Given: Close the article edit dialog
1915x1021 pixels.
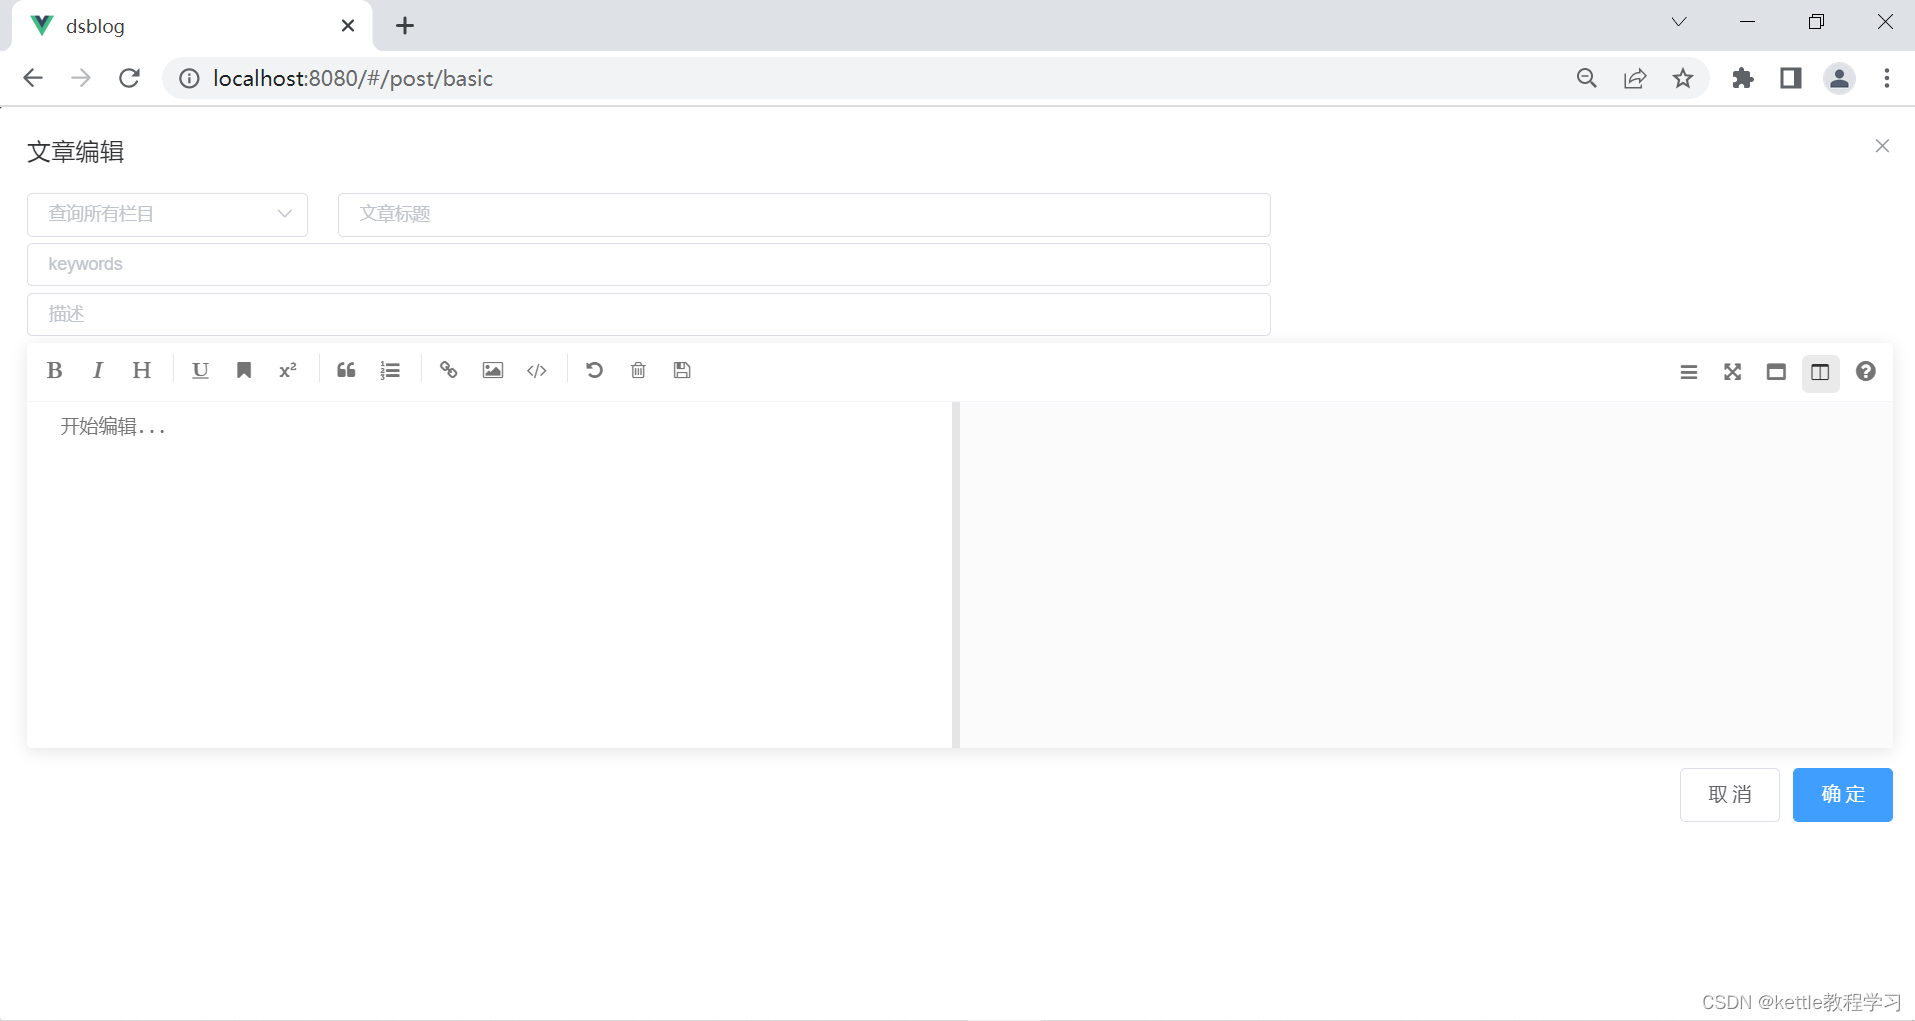Looking at the screenshot, I should click(x=1882, y=146).
